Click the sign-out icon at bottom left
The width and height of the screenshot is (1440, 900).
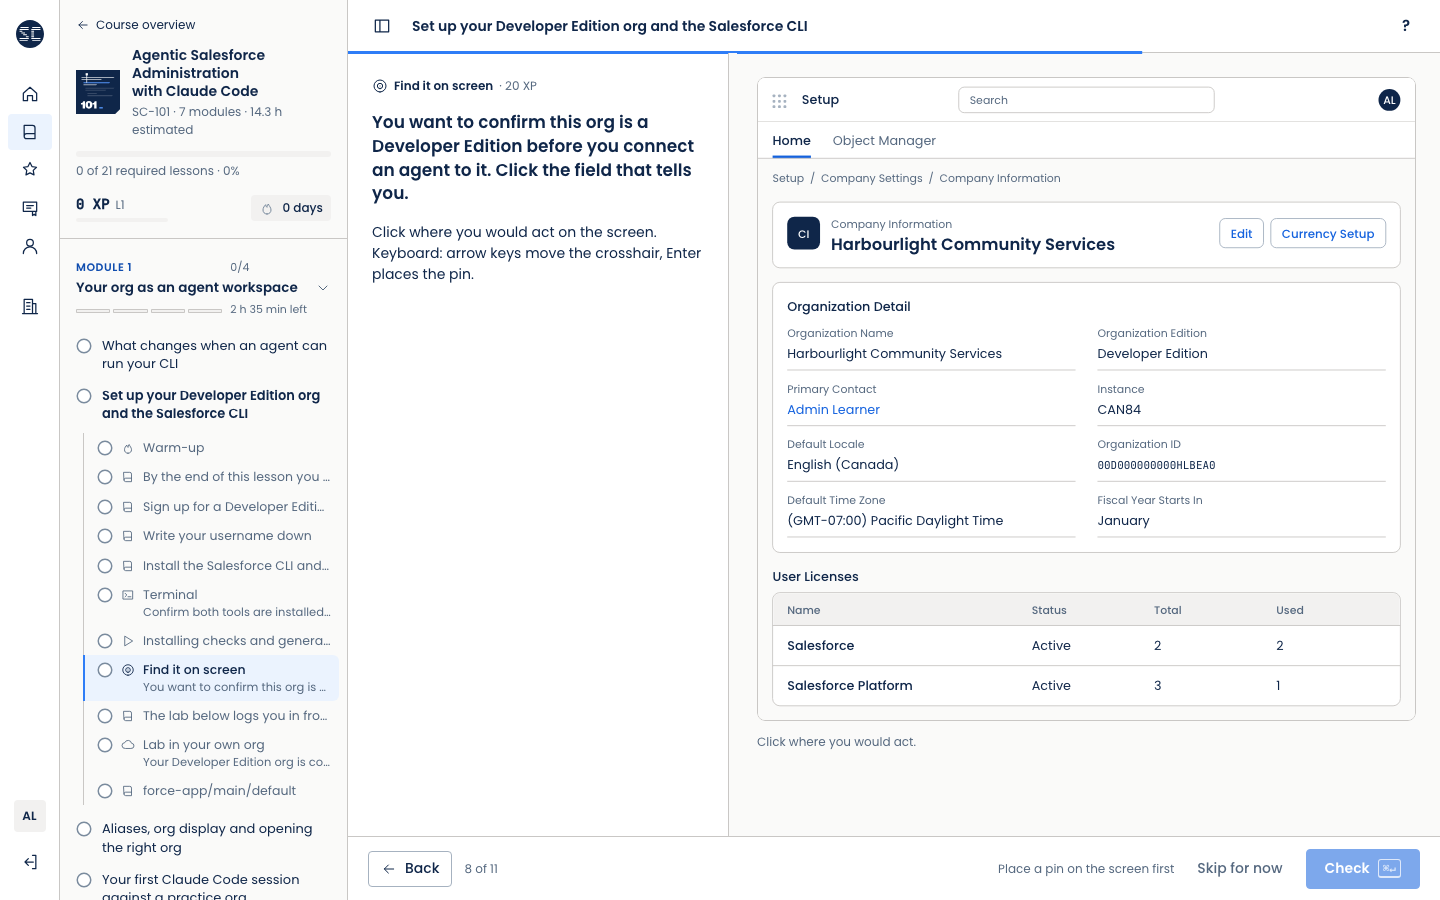[x=30, y=862]
